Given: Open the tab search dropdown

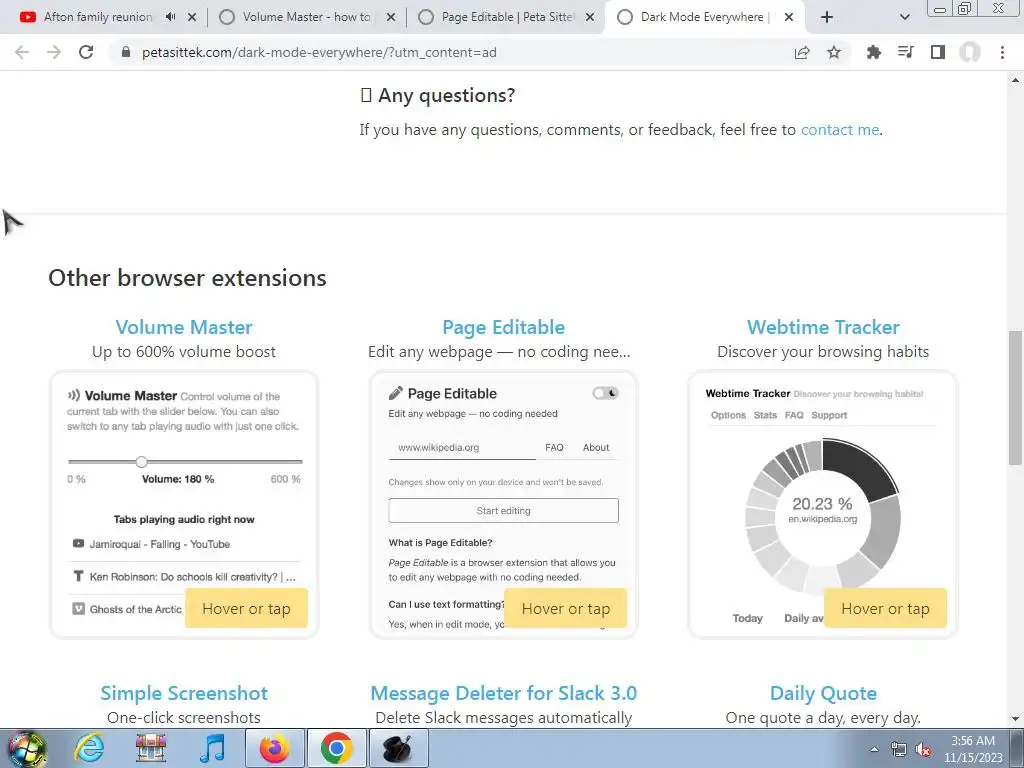Looking at the screenshot, I should (904, 17).
